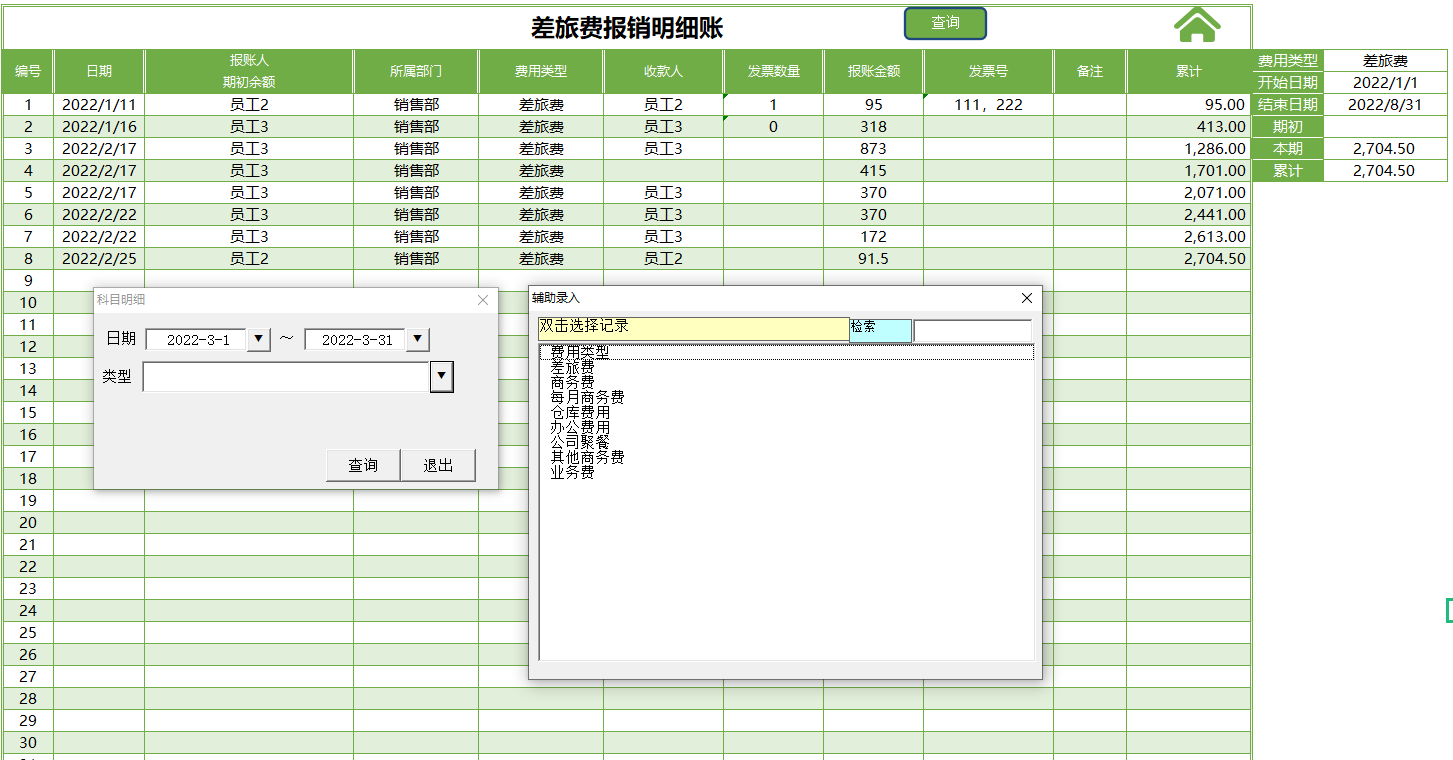Expand the 类型 combo box arrow
Image resolution: width=1453 pixels, height=760 pixels.
(x=441, y=377)
